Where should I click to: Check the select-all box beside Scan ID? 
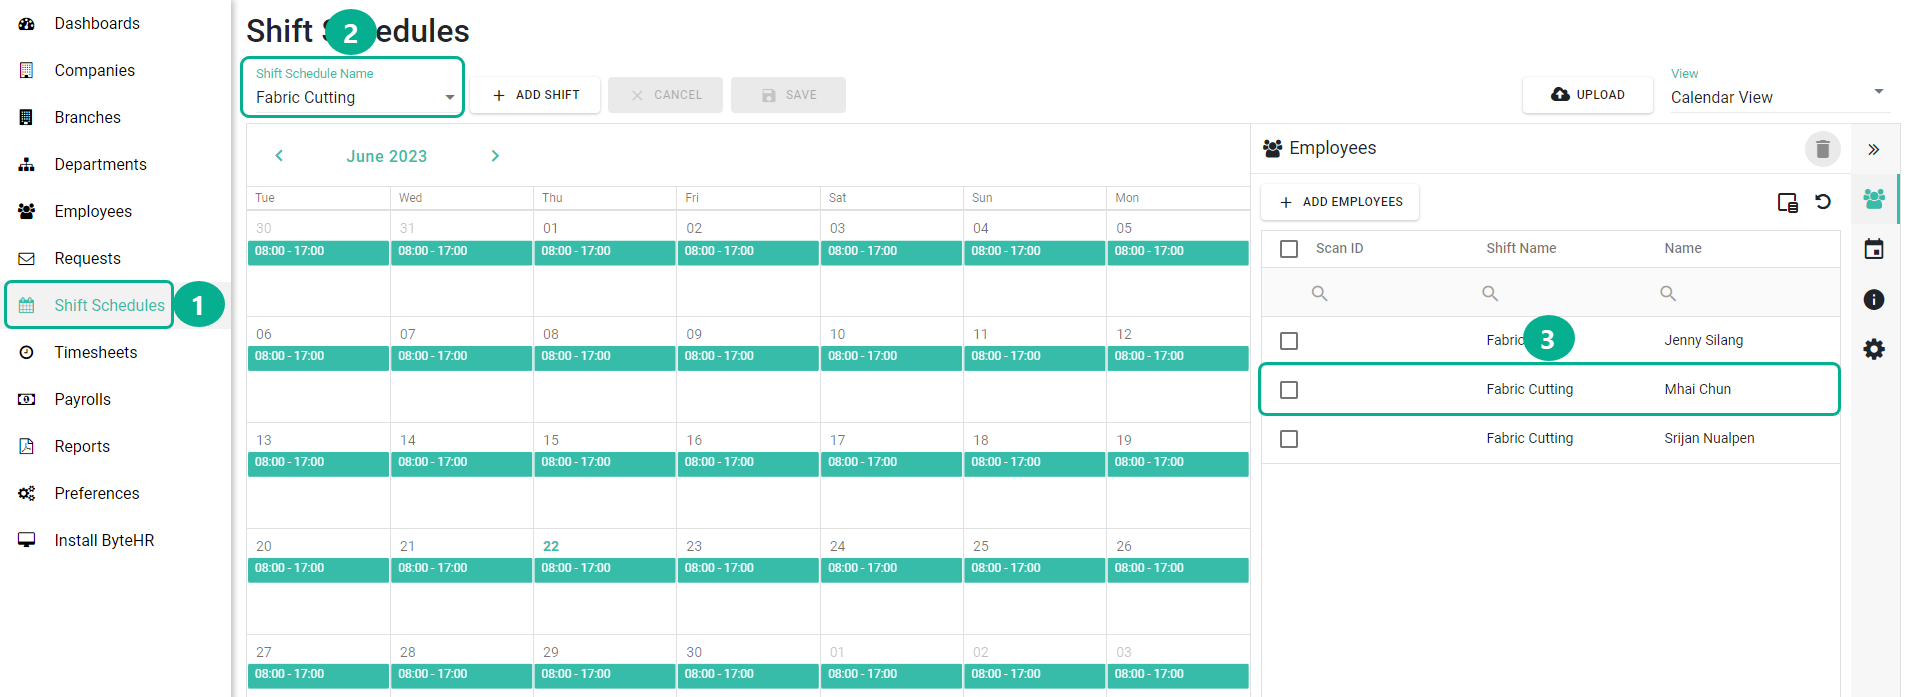click(1289, 249)
